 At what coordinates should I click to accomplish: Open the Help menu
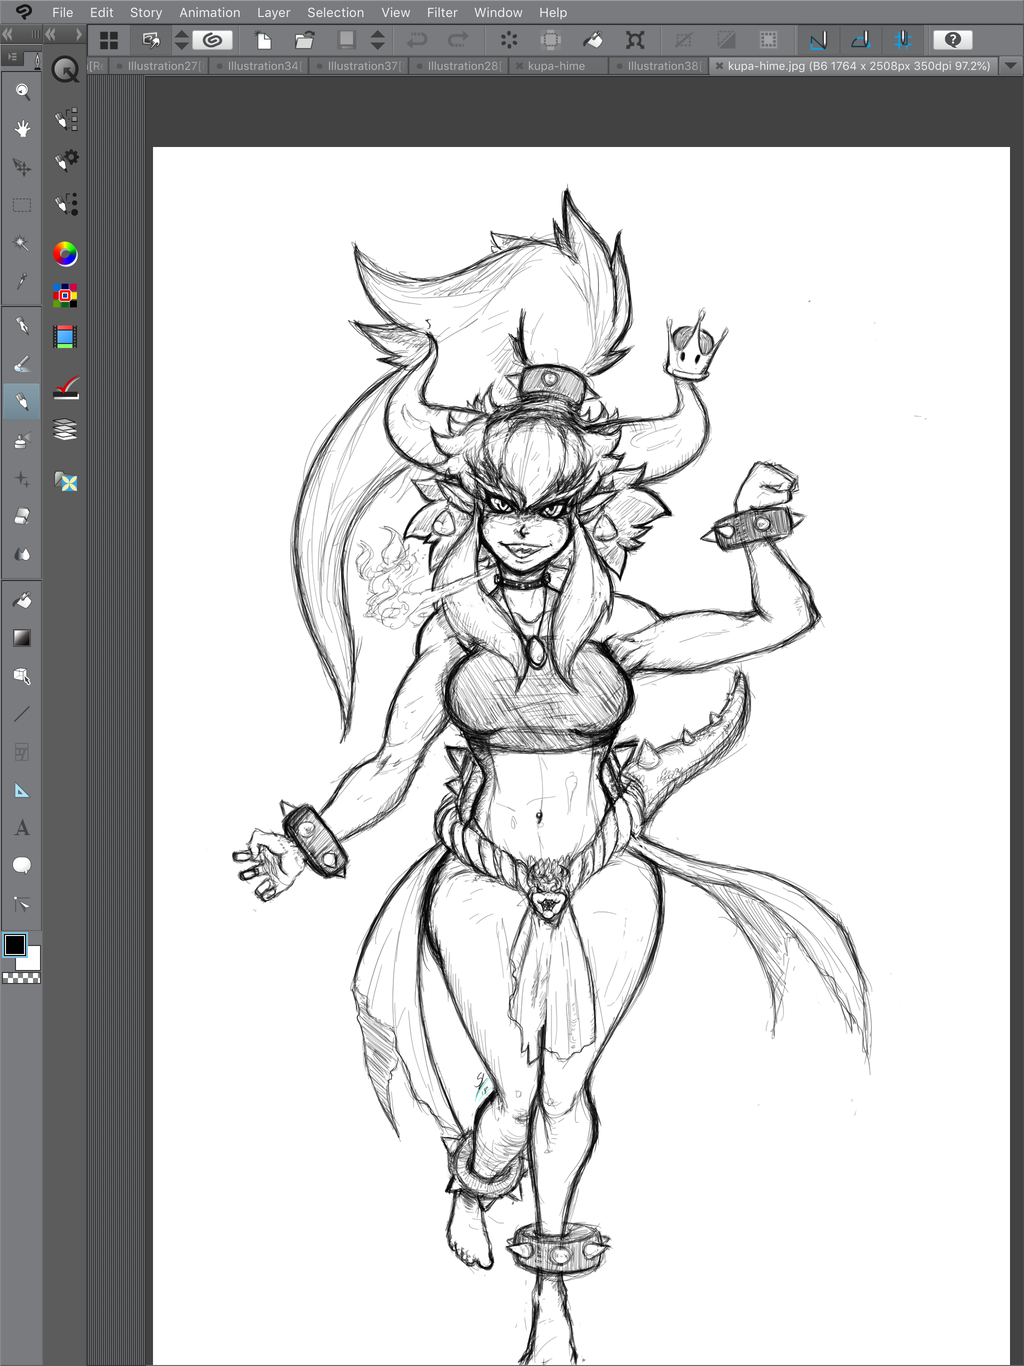pyautogui.click(x=553, y=13)
